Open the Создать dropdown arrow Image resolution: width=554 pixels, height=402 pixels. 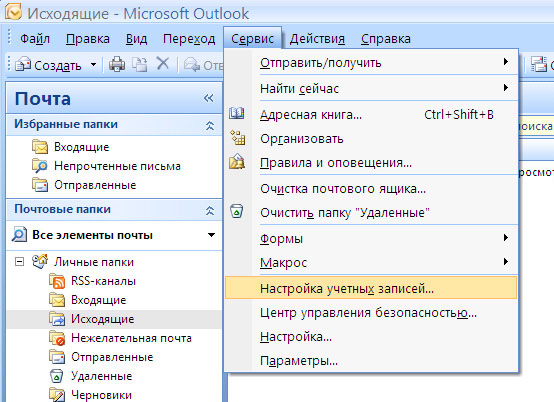click(x=93, y=65)
